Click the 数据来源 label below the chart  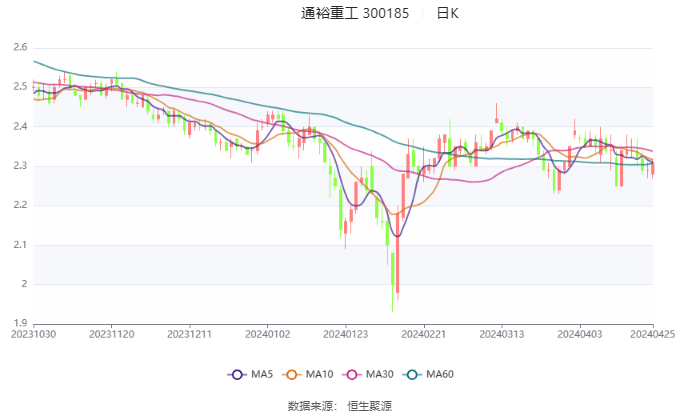[x=309, y=405]
